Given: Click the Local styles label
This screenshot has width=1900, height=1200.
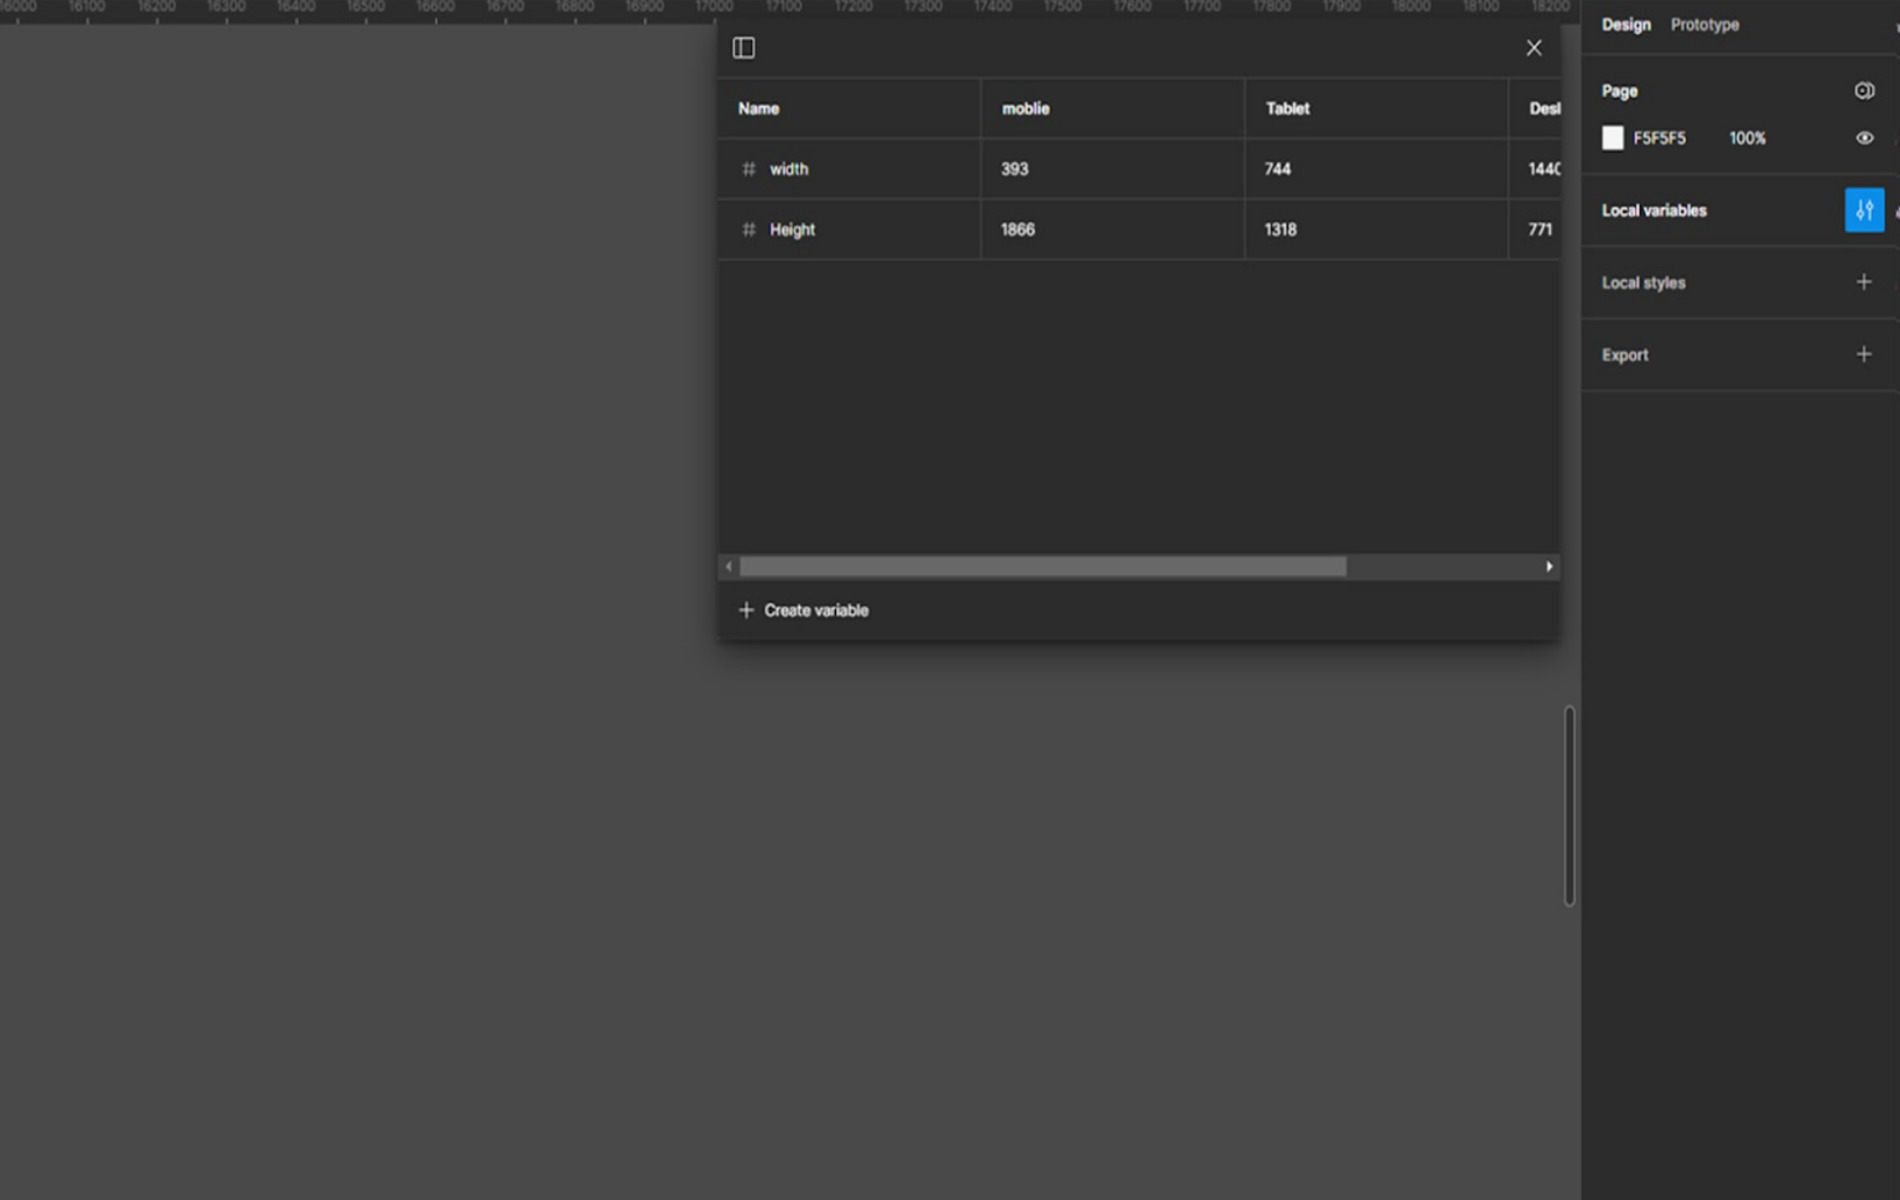Looking at the screenshot, I should 1643,283.
